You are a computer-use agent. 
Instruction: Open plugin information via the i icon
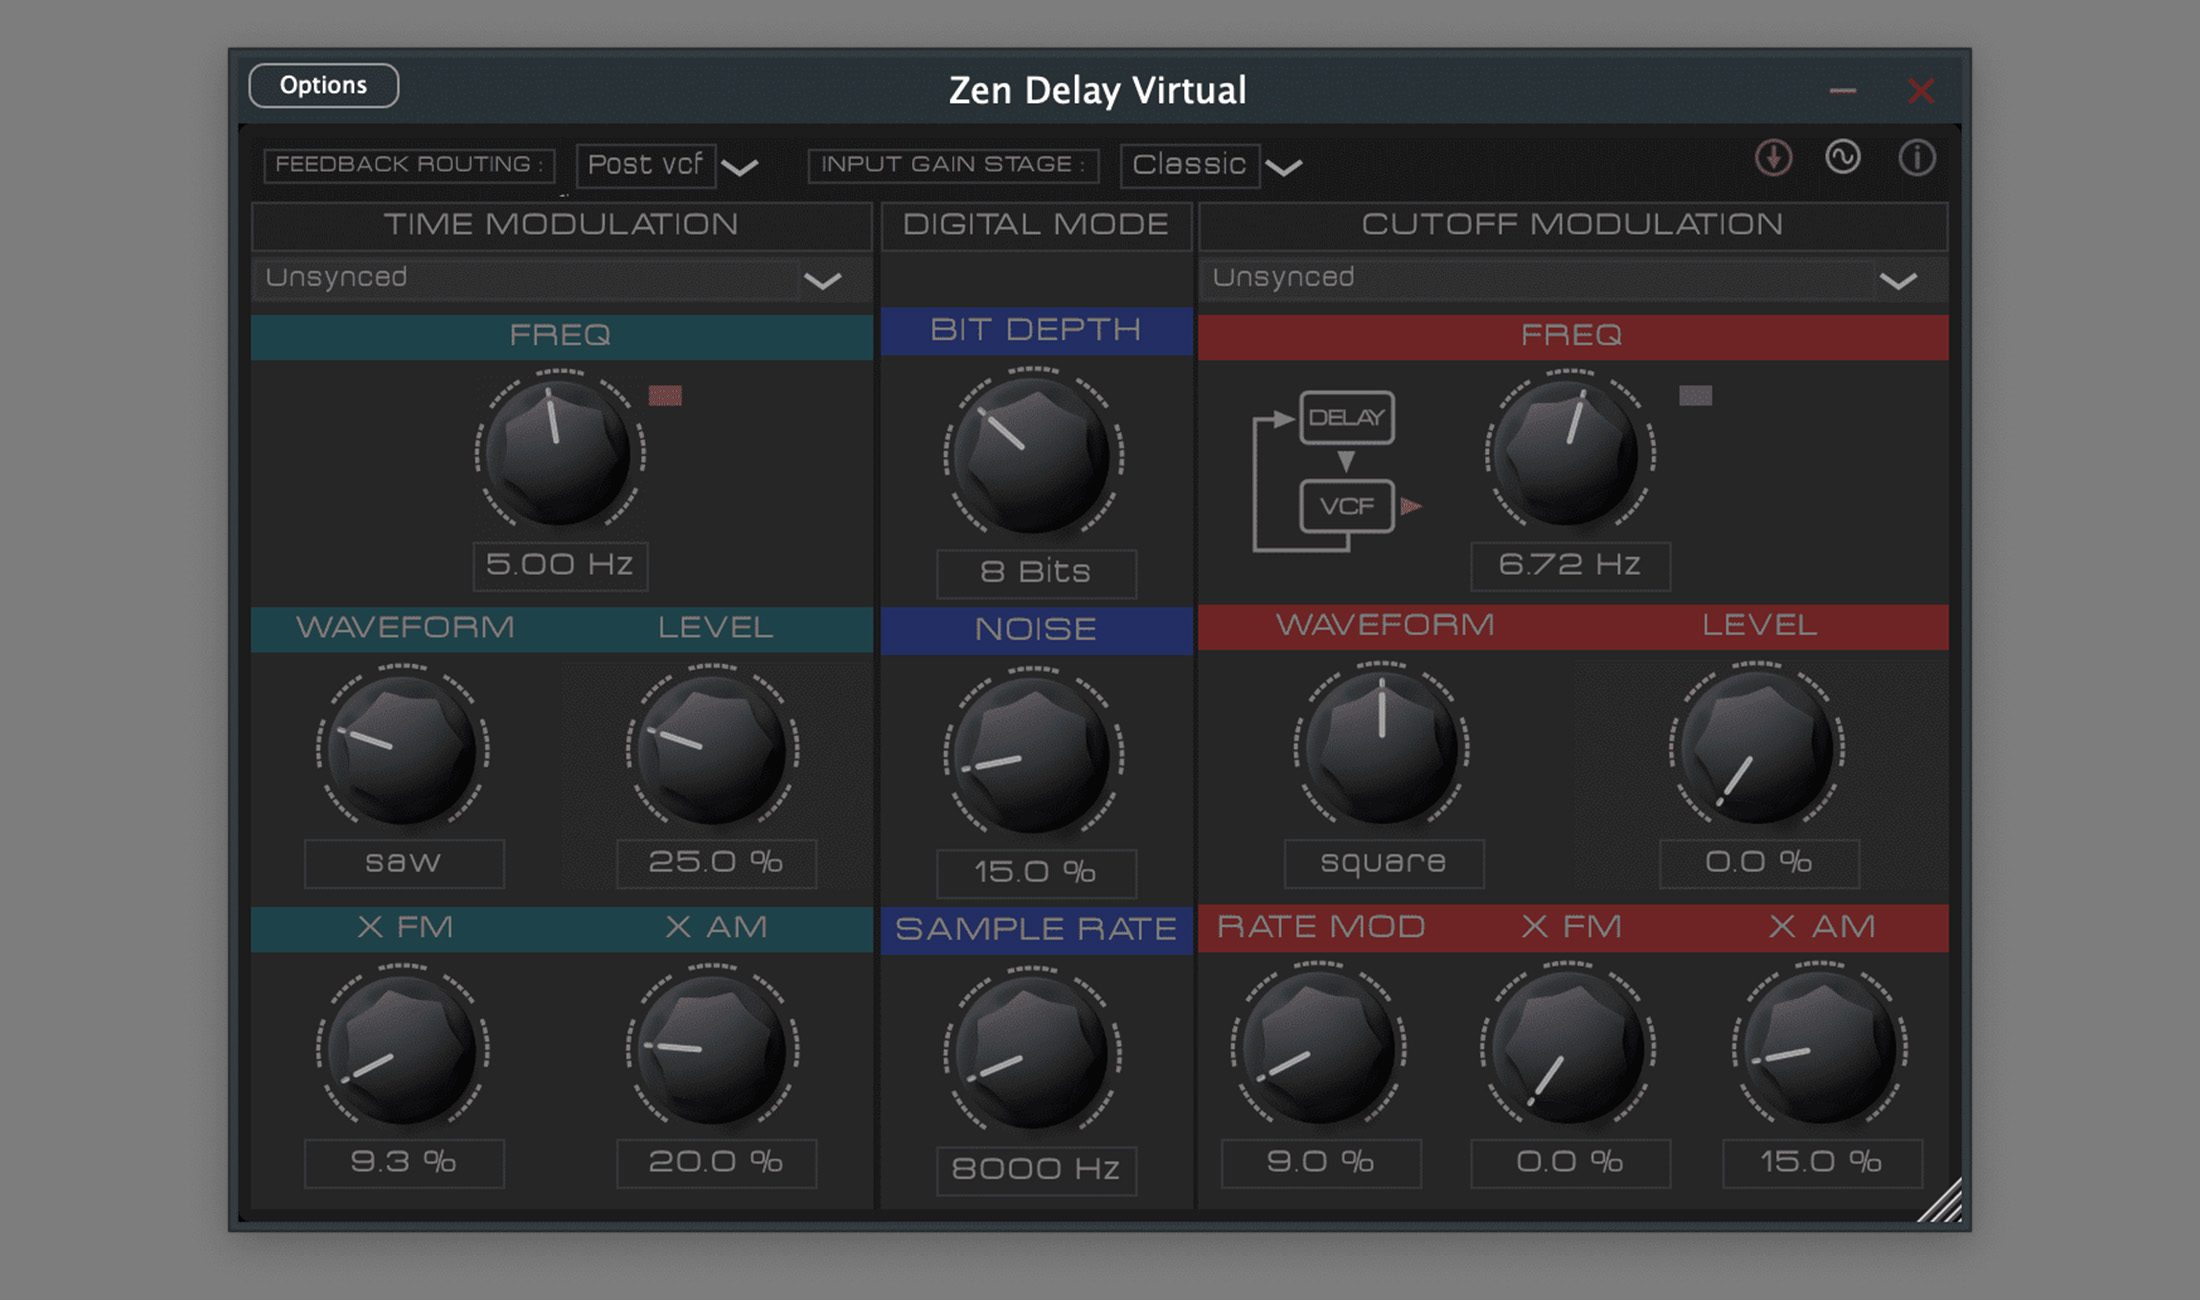pos(1918,158)
